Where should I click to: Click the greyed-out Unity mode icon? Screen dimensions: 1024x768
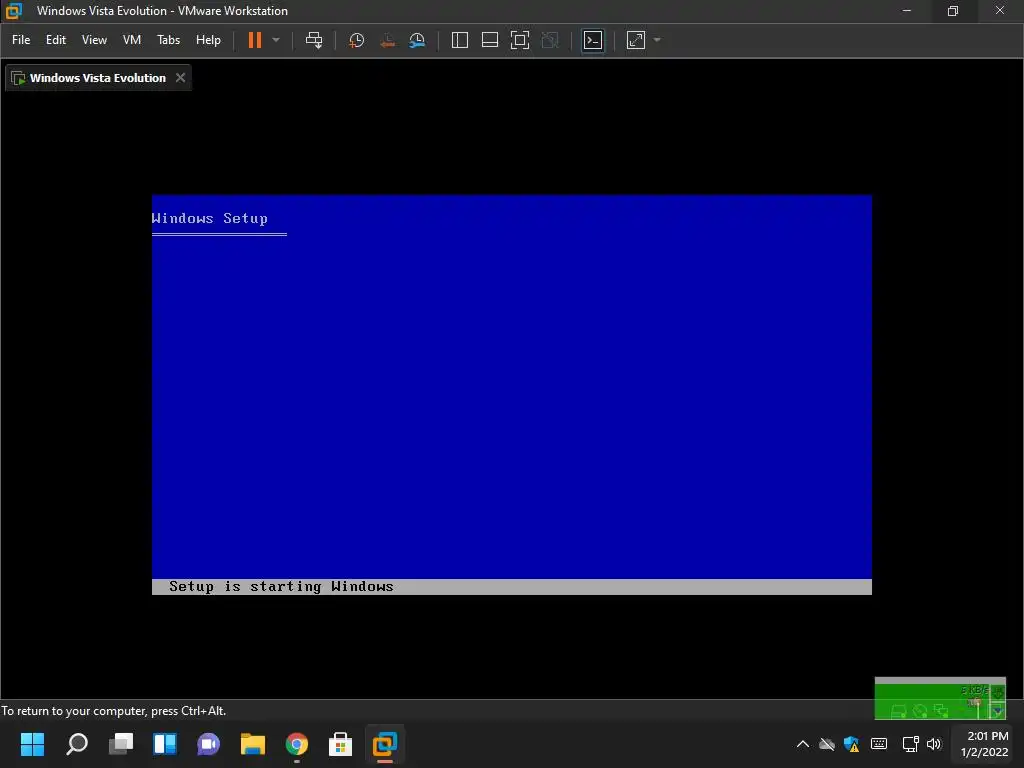[551, 40]
